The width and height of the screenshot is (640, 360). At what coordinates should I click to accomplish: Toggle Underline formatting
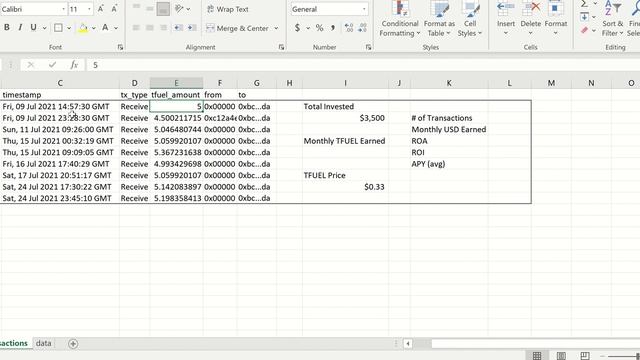[x=33, y=28]
